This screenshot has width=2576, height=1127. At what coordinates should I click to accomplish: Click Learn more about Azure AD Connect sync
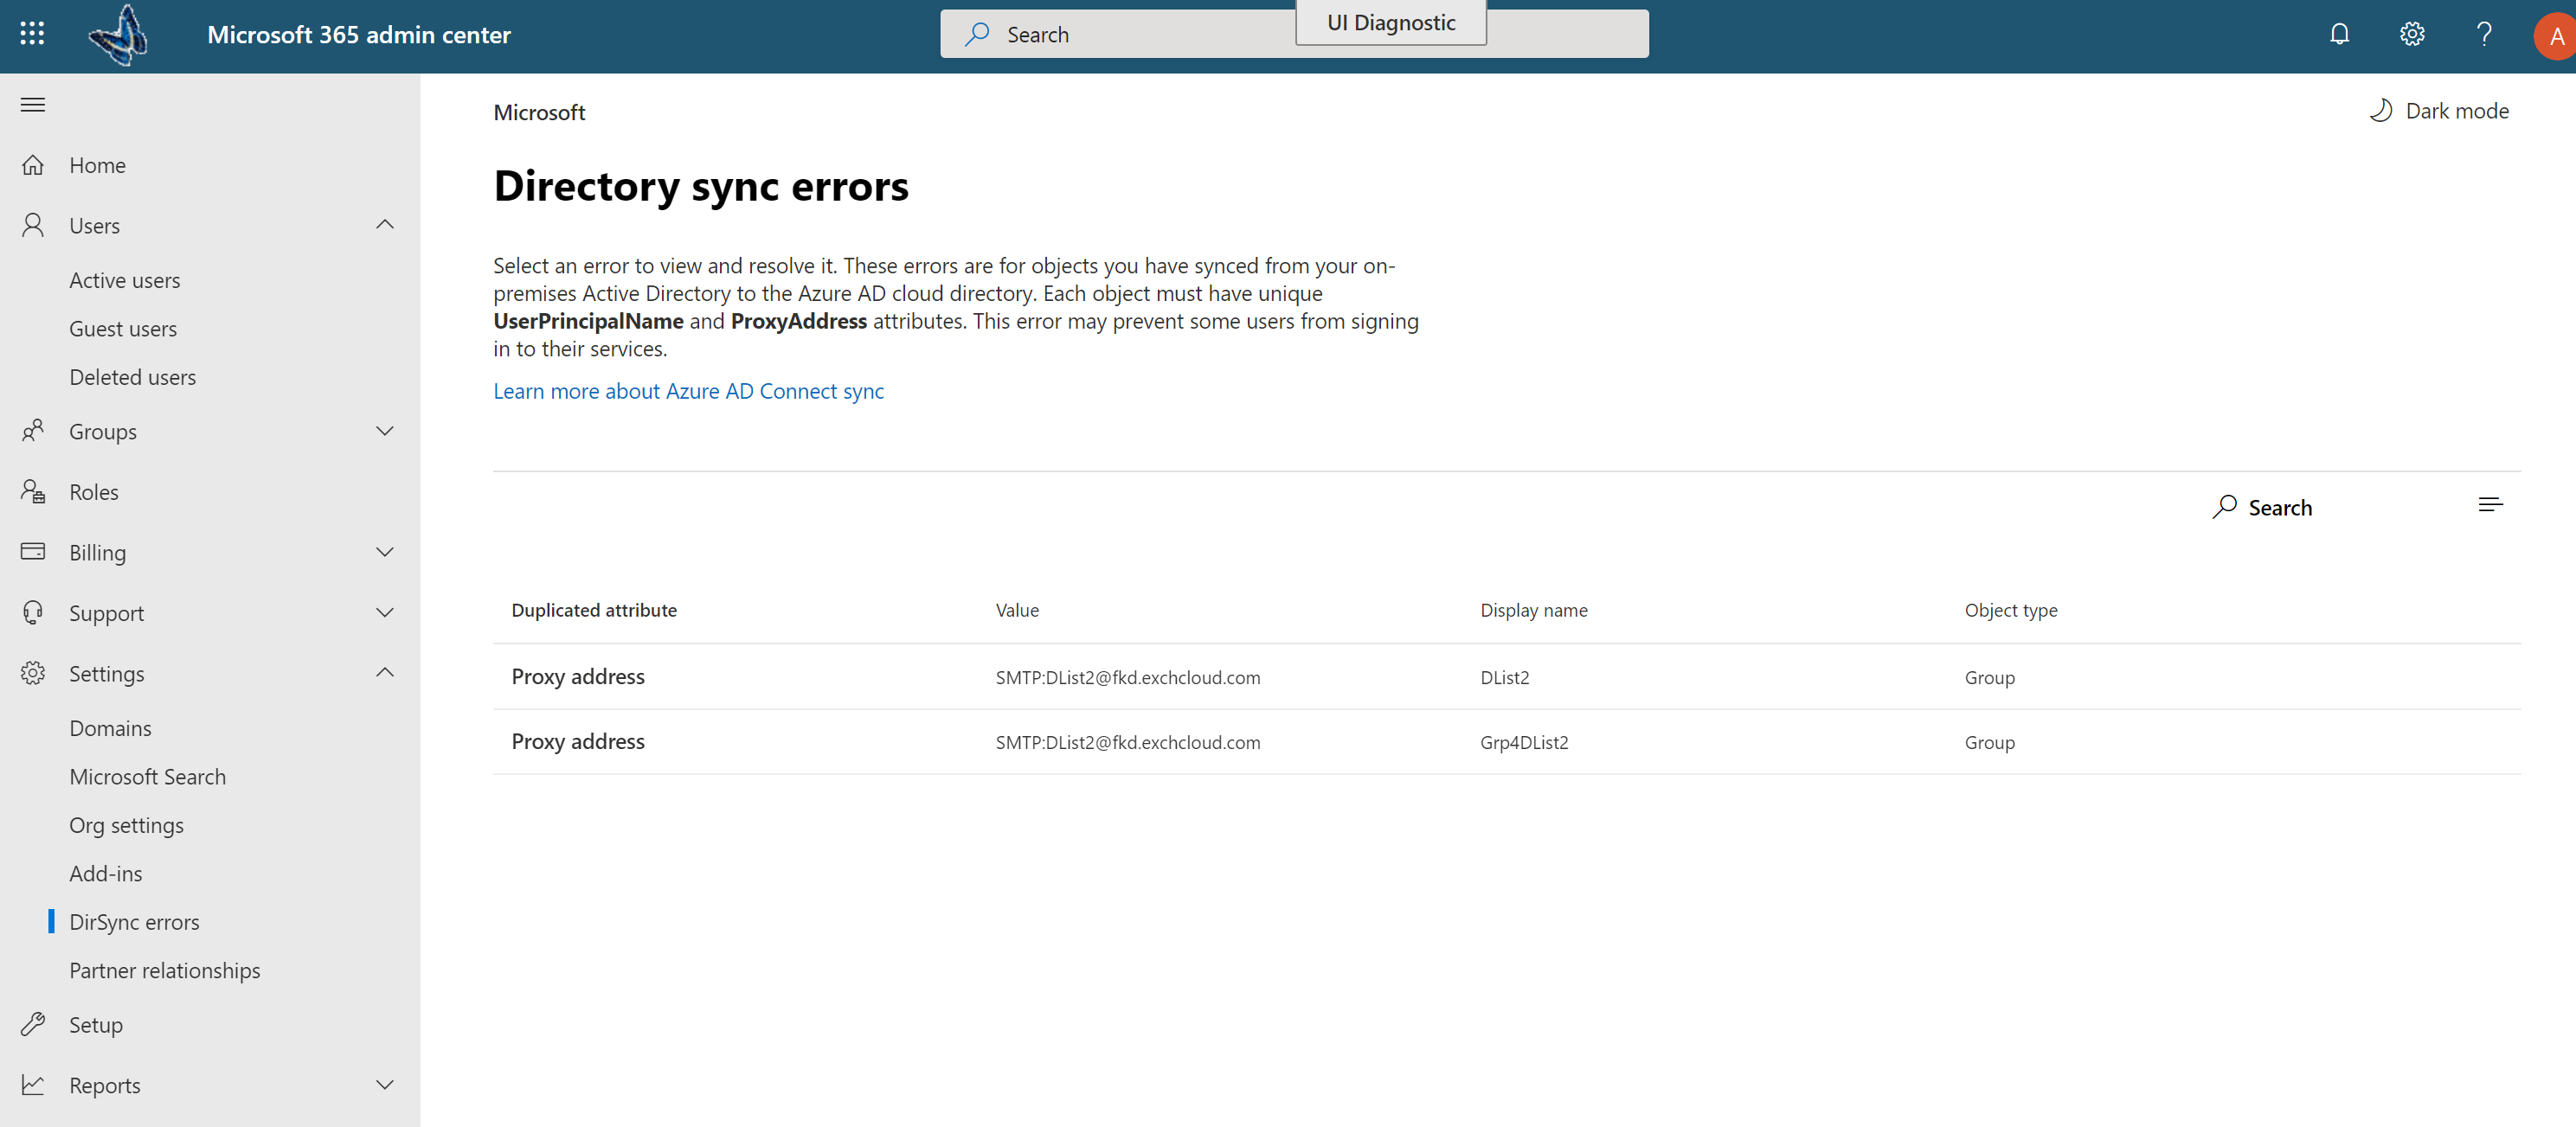pos(689,389)
